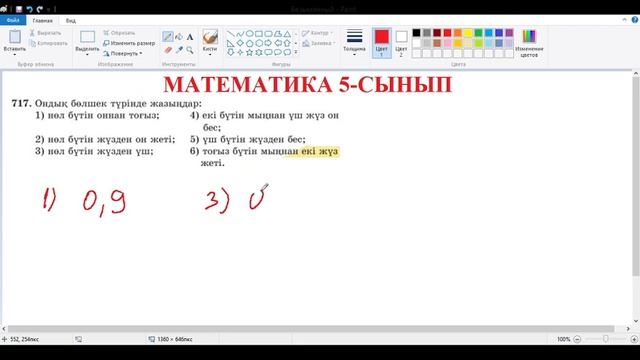
Task: Open the Файл menu
Action: [13, 20]
